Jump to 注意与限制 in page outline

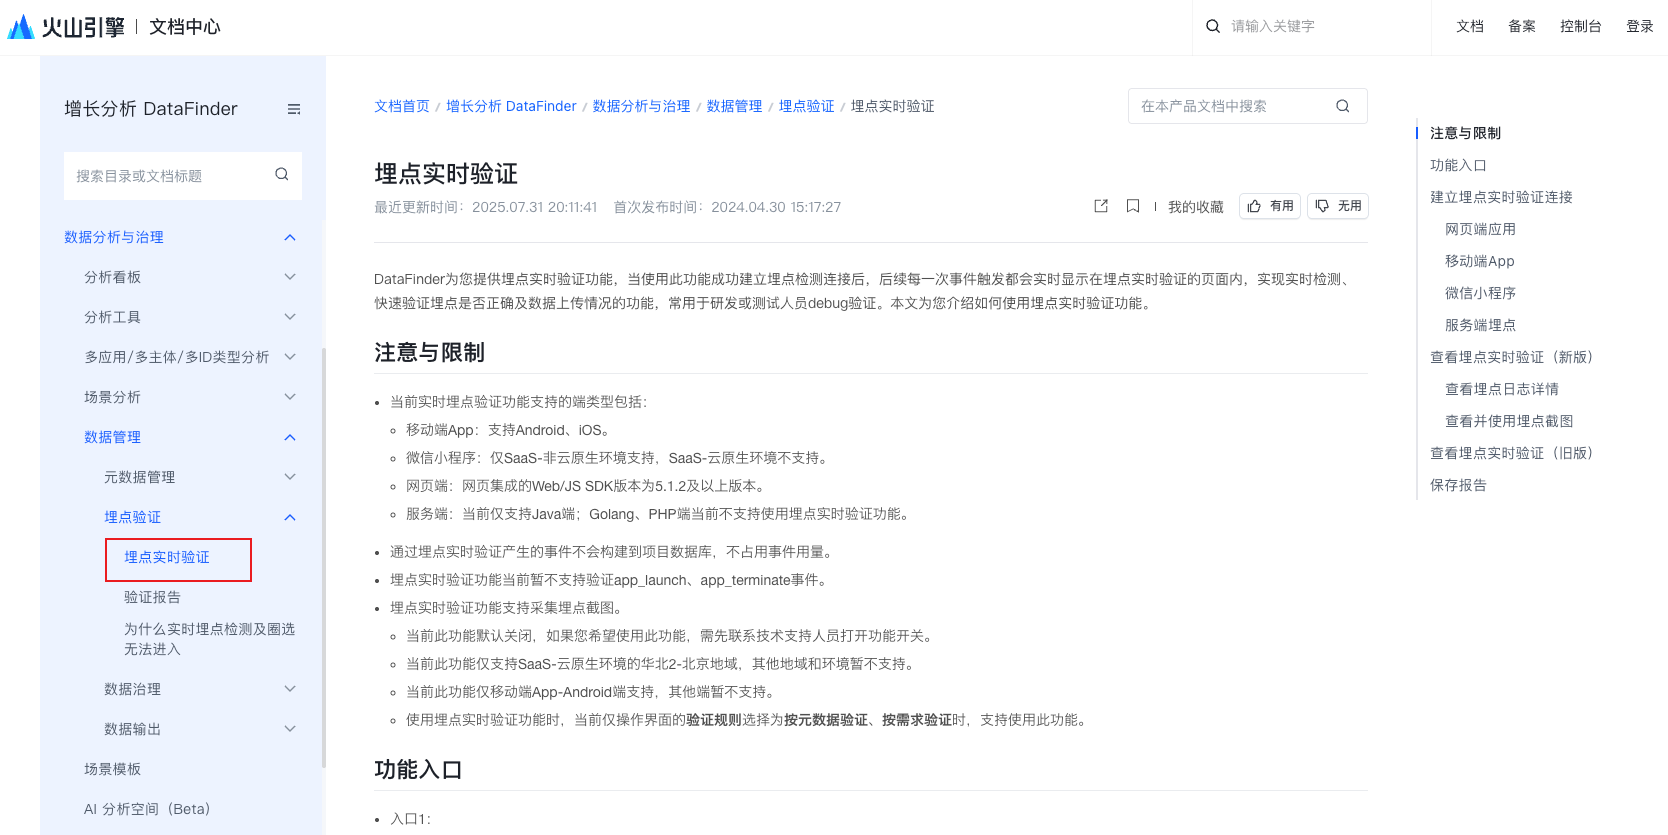click(x=1465, y=133)
